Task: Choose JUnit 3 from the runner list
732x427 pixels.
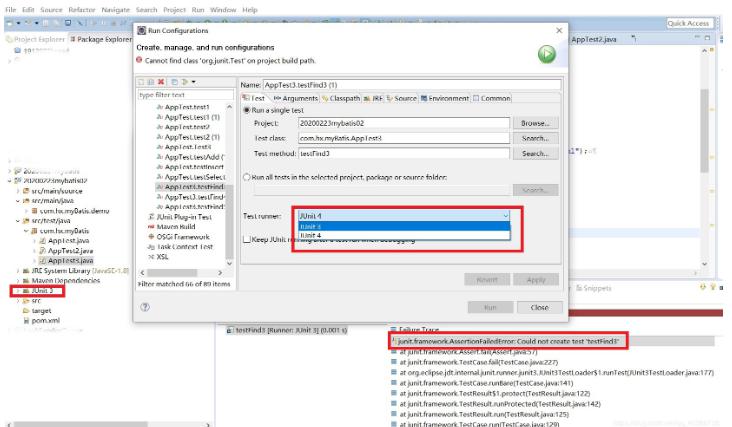Action: point(404,226)
